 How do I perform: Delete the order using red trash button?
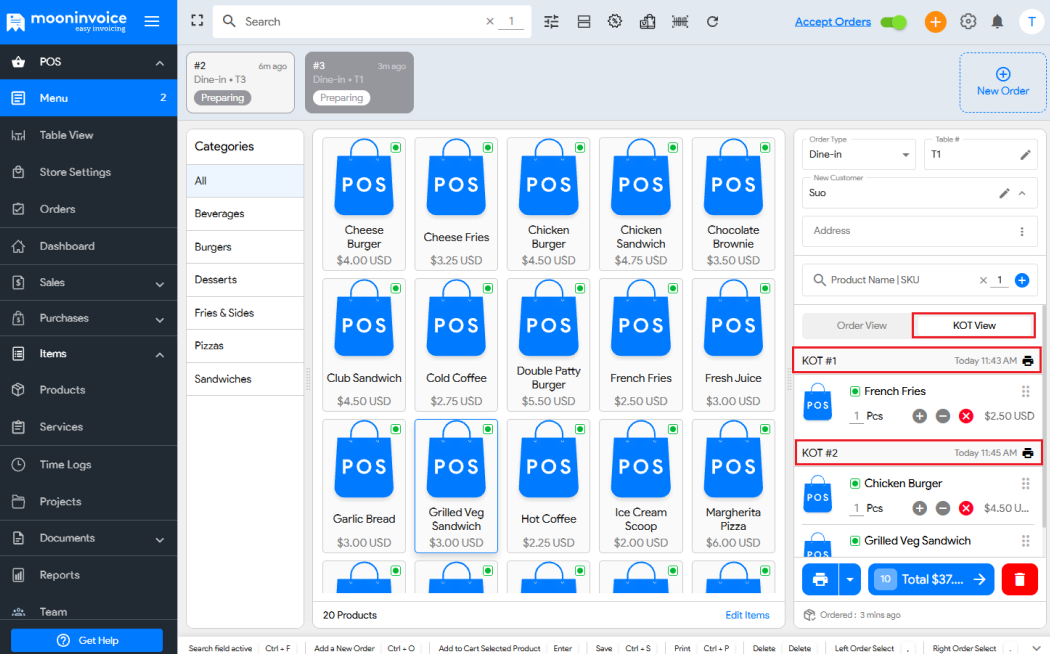1019,579
